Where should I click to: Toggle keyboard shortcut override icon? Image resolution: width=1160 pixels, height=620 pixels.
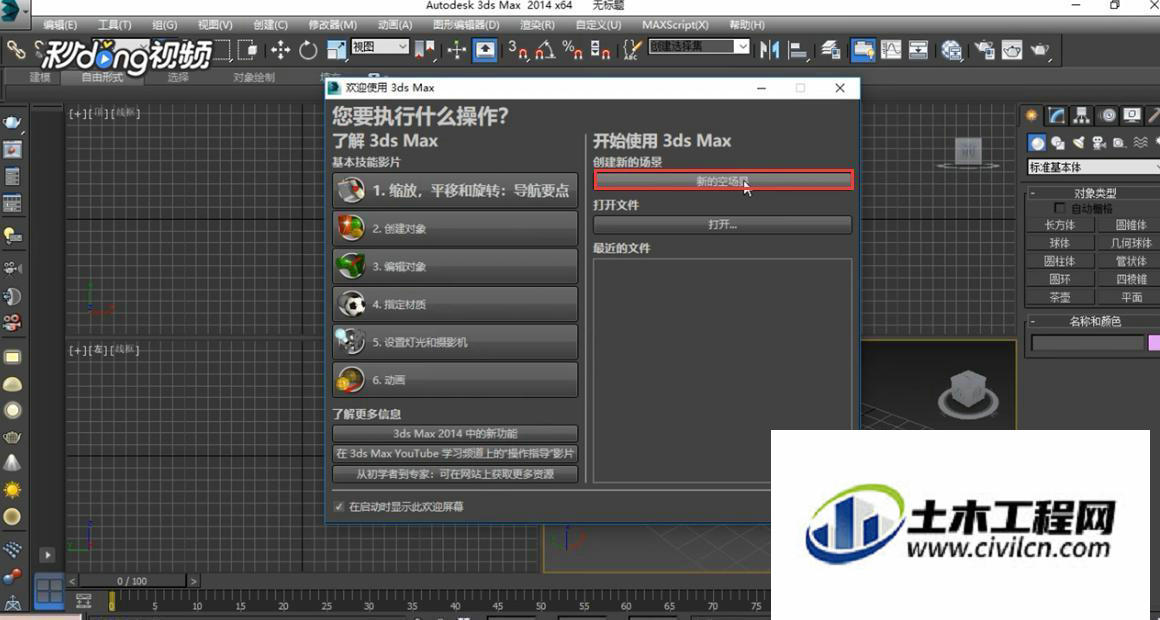click(x=485, y=50)
